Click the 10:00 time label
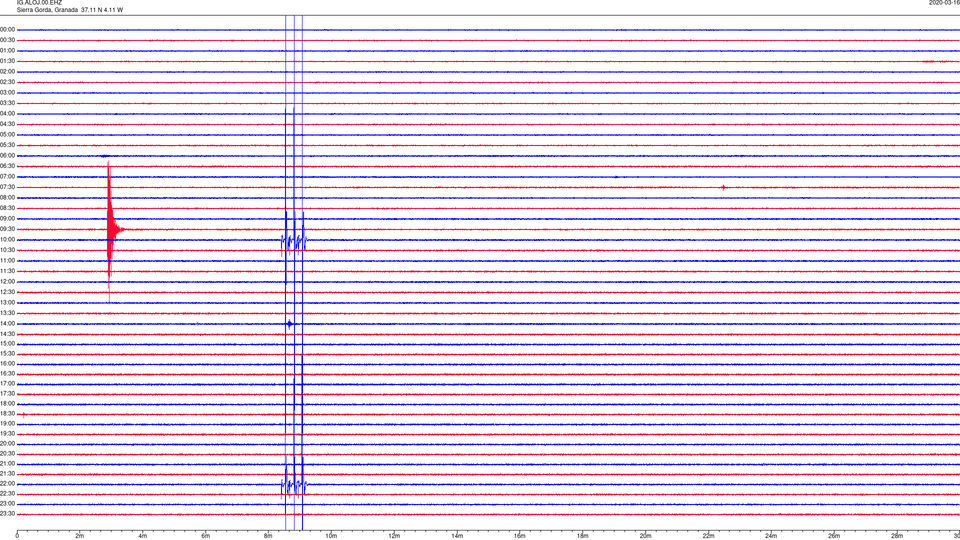This screenshot has height=540, width=960. 7,240
